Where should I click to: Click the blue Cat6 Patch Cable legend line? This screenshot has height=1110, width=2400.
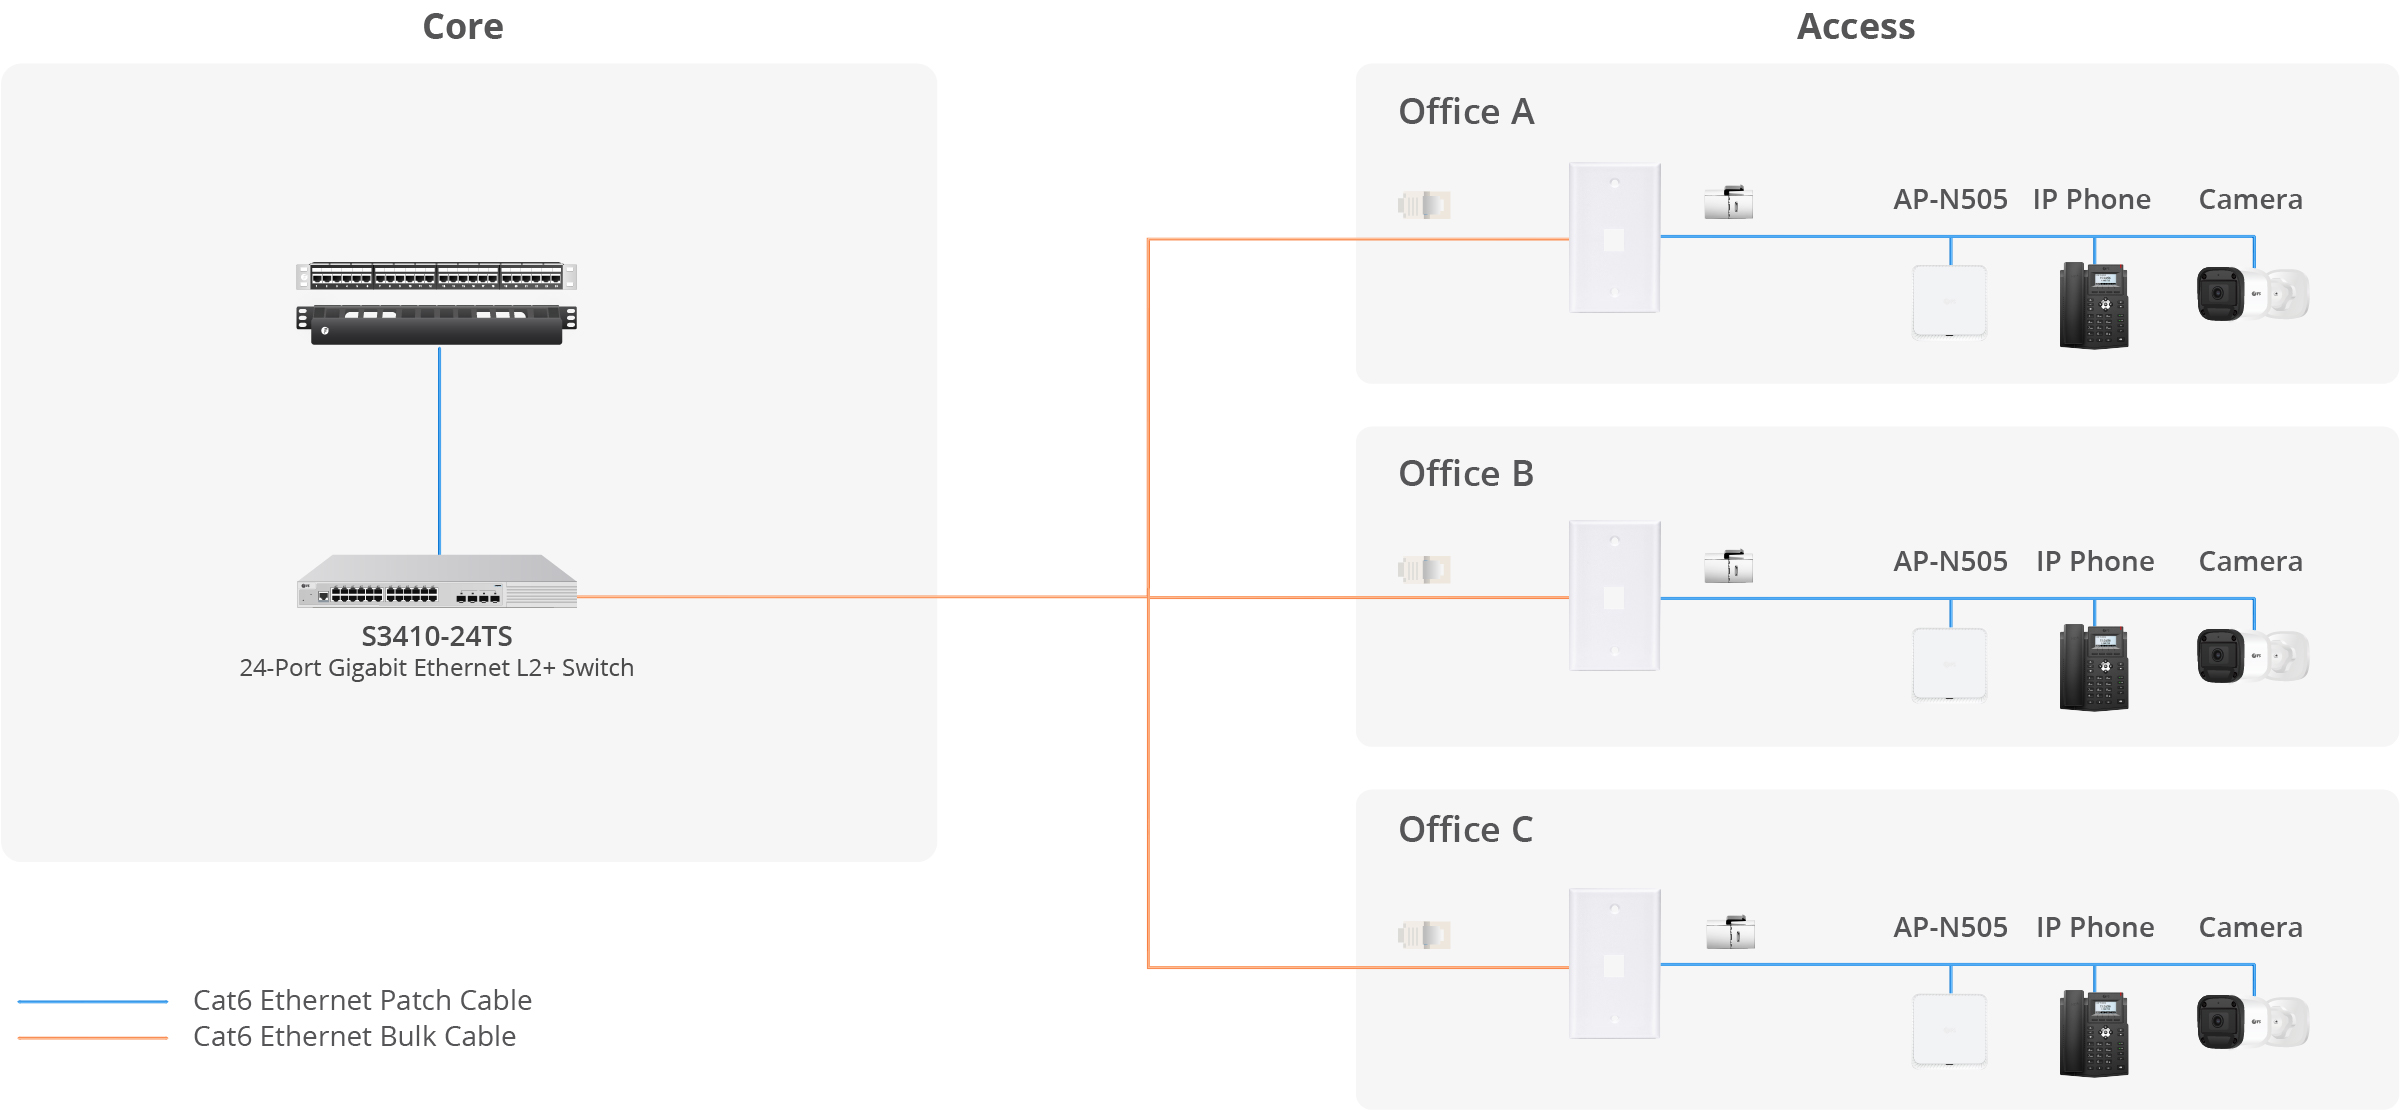pos(93,1001)
